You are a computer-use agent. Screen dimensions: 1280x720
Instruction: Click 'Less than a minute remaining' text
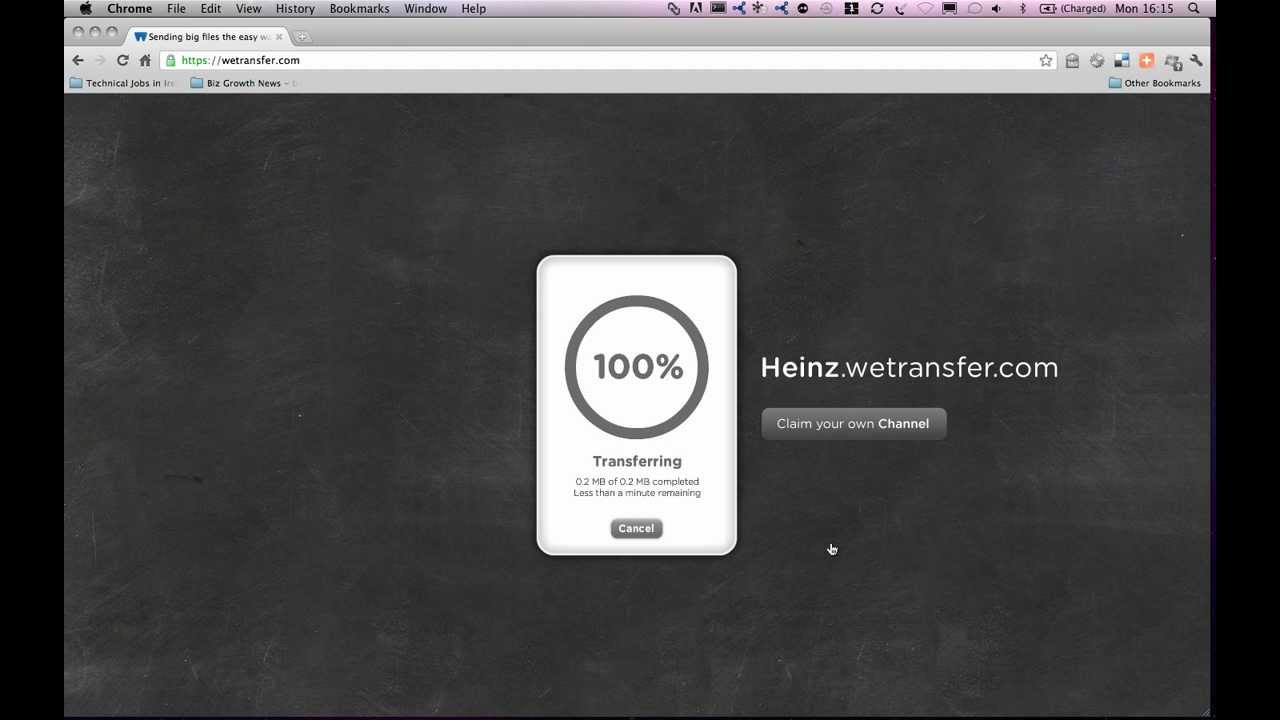[x=637, y=493]
